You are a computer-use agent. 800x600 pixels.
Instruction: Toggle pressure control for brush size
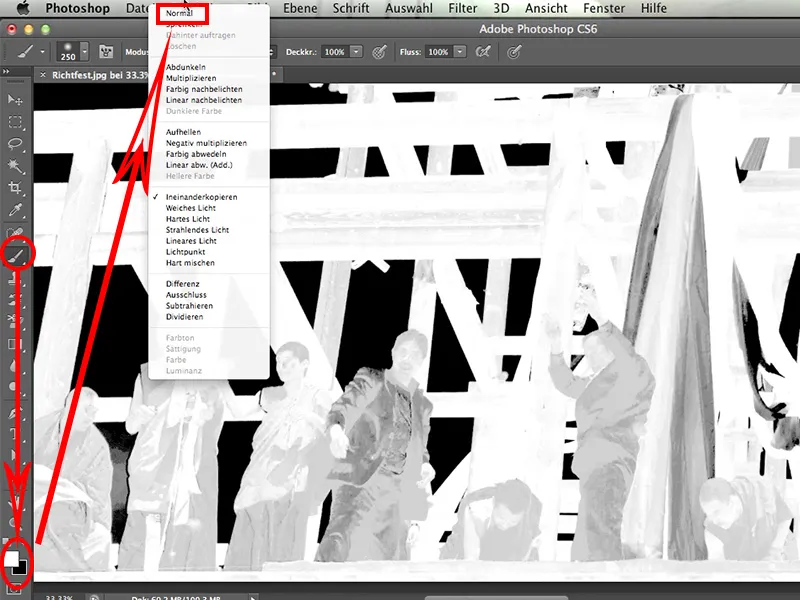click(514, 52)
